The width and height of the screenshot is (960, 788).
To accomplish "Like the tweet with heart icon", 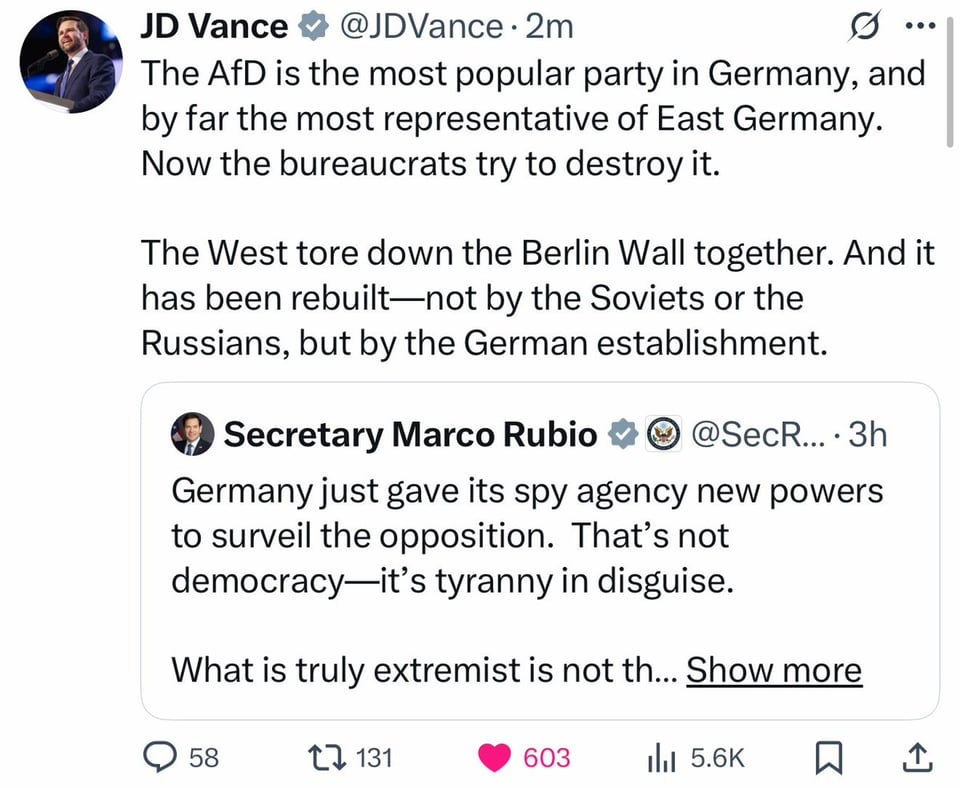I will 493,758.
